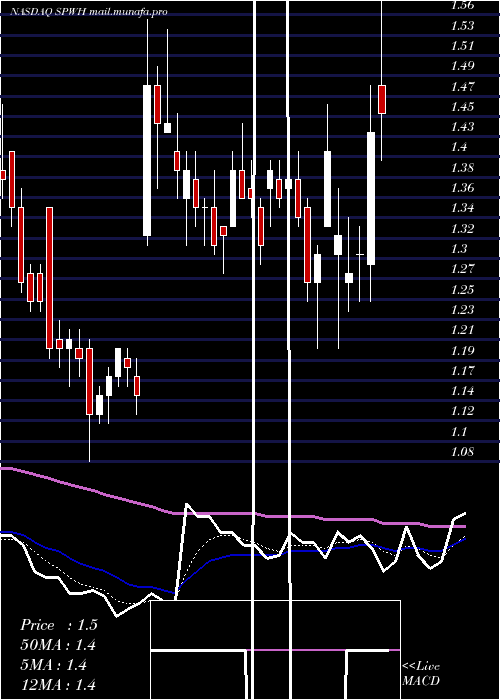Click the 1.19 price axis label

(x=462, y=350)
